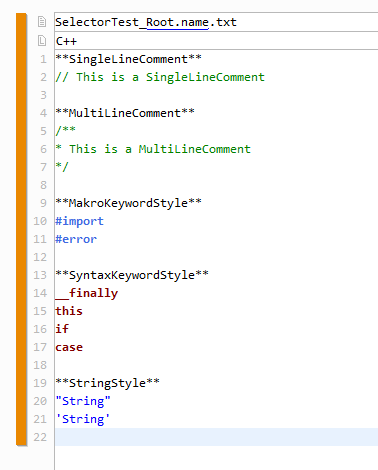378x470 pixels.
Task: Click line number 19 in the gutter
Action: click(x=40, y=383)
